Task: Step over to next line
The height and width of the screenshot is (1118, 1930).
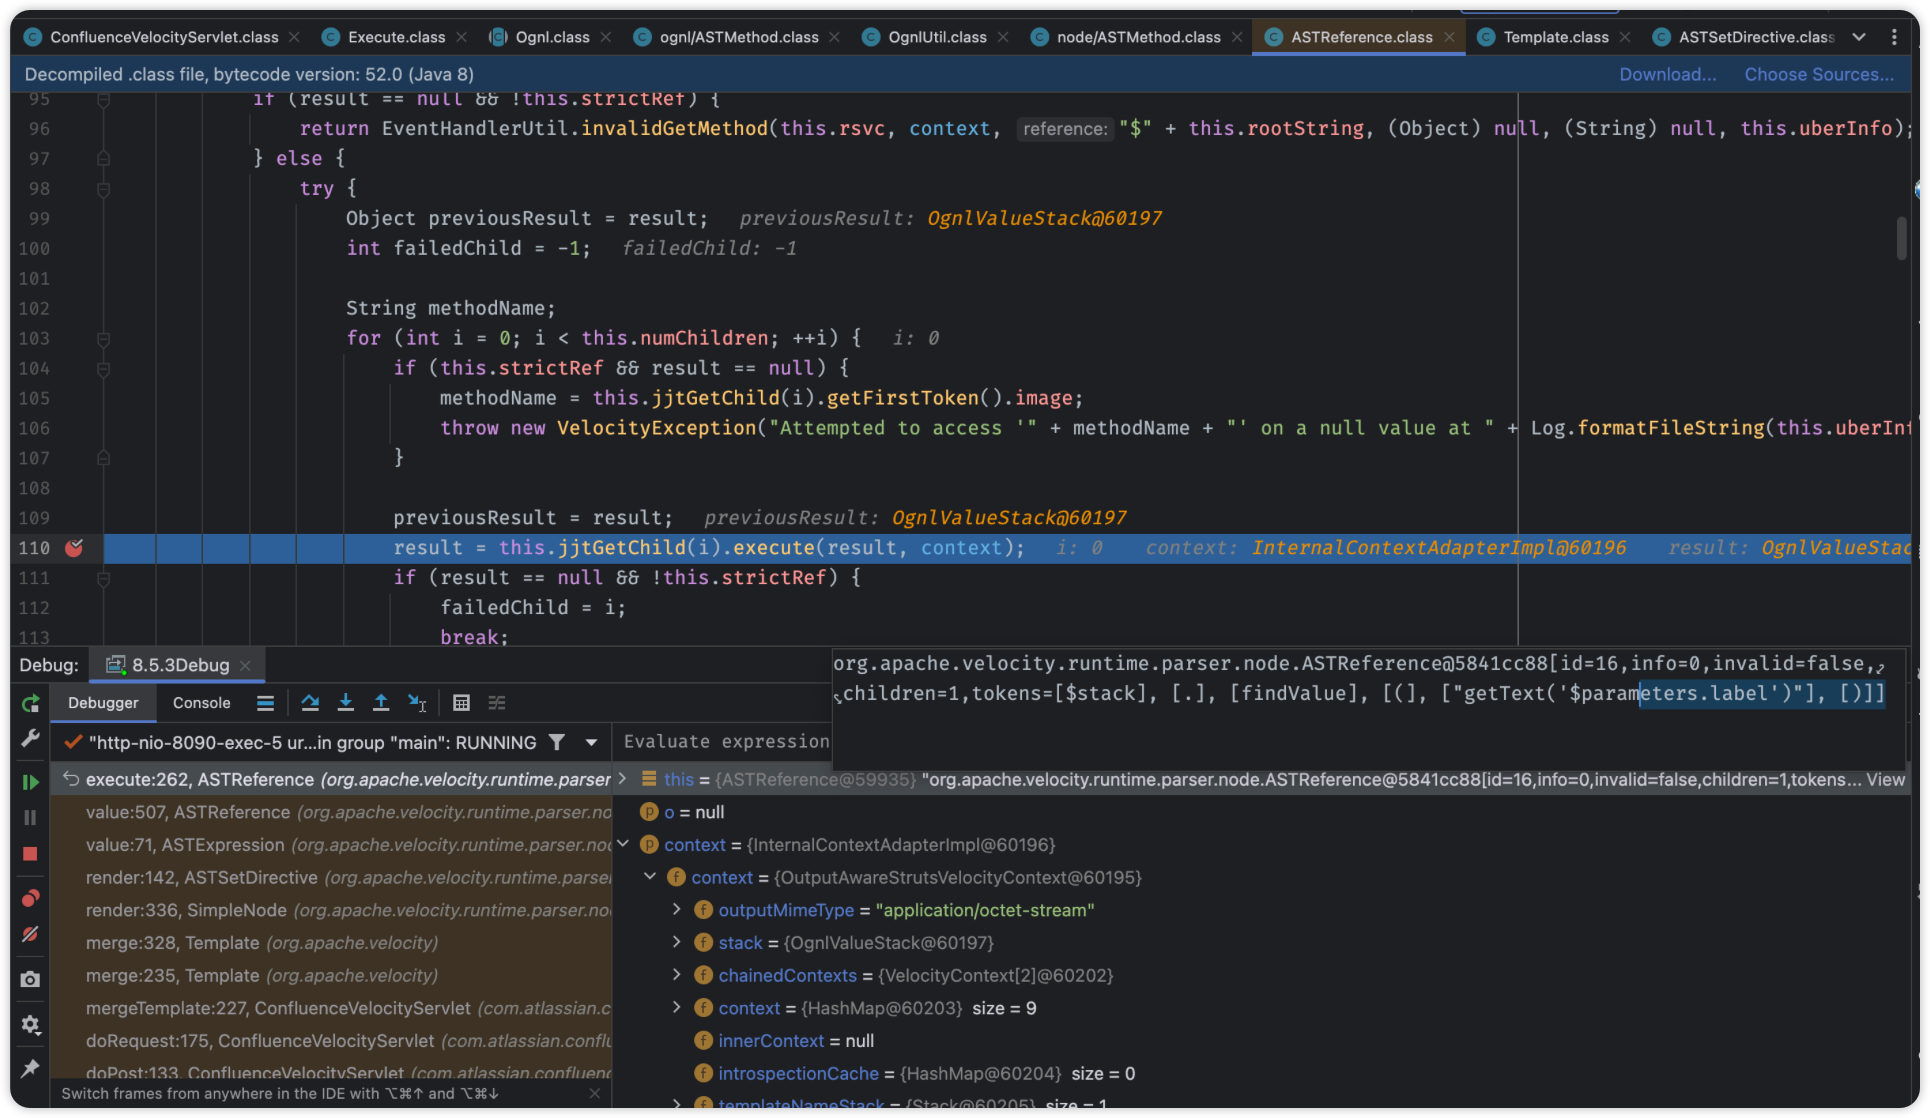Action: coord(310,703)
